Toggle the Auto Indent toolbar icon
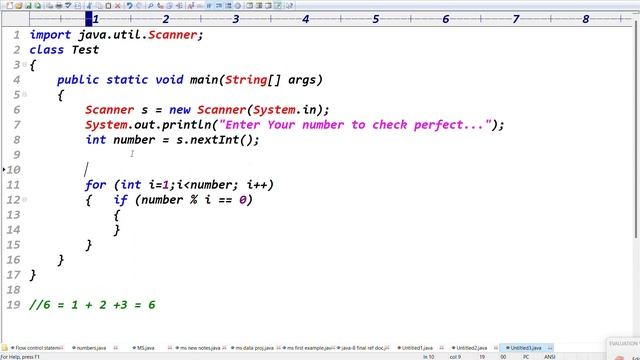640x360 pixels. (219, 6)
